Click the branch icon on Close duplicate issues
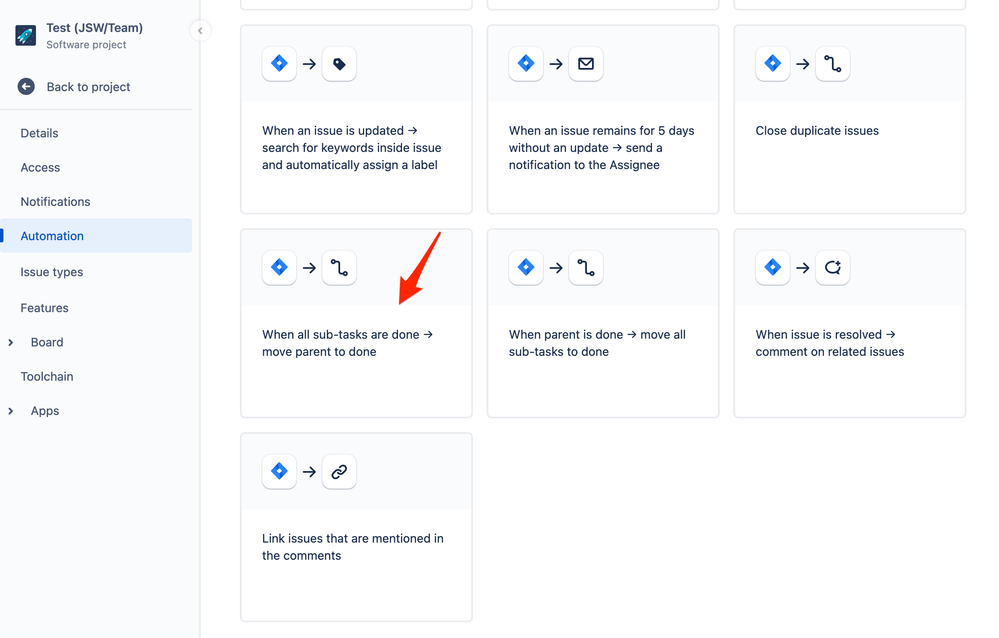This screenshot has width=999, height=638. pos(833,63)
